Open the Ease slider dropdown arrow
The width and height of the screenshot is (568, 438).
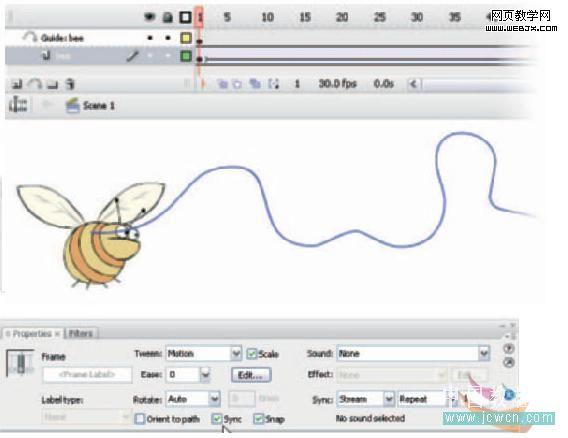[x=205, y=375]
